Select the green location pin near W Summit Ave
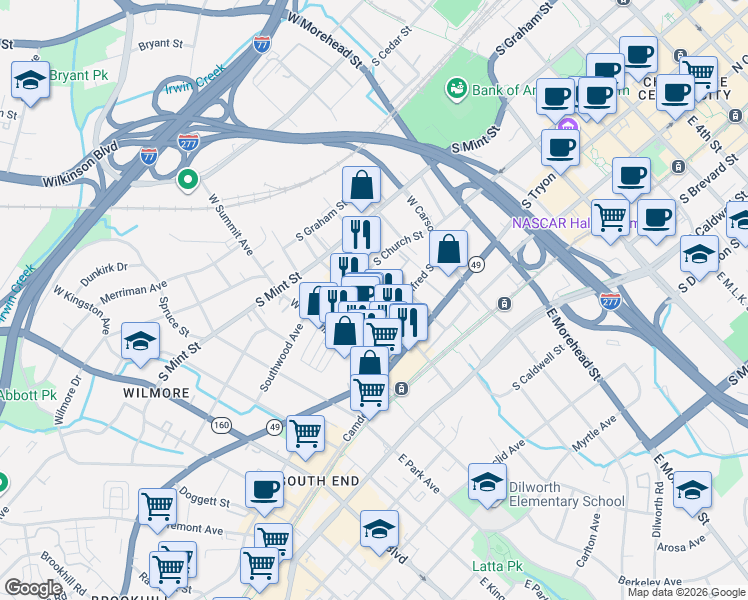 tap(188, 180)
